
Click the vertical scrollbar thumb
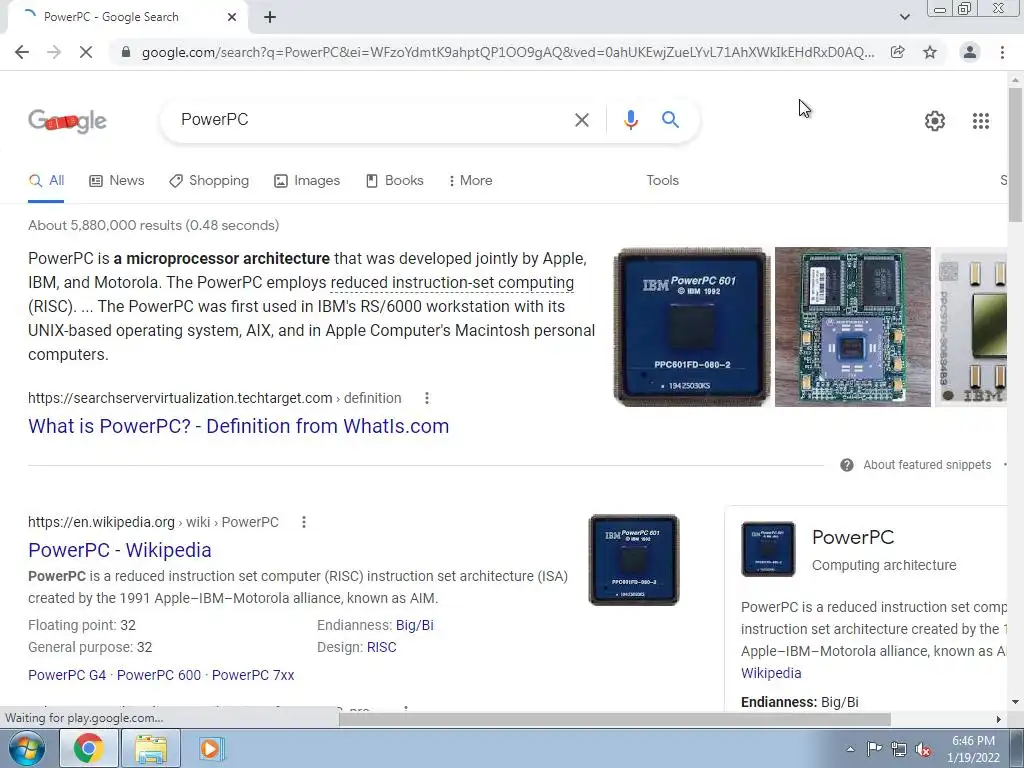click(x=1015, y=154)
